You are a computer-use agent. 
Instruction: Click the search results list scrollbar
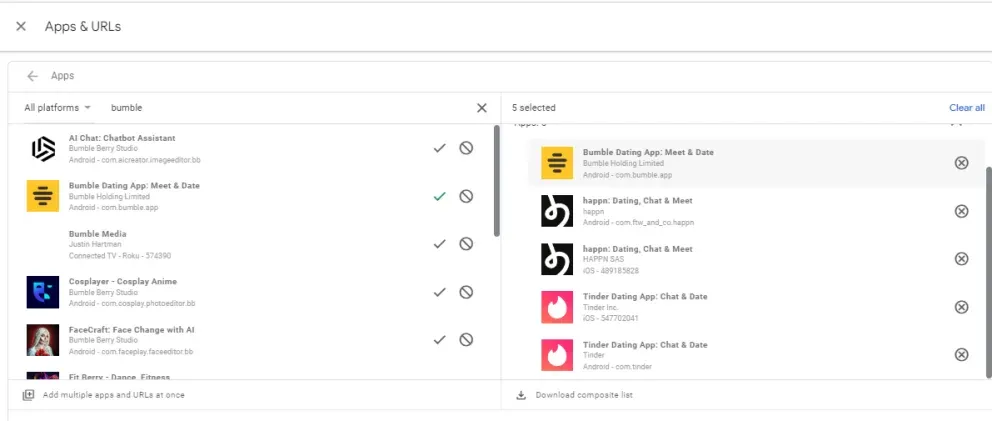click(497, 180)
